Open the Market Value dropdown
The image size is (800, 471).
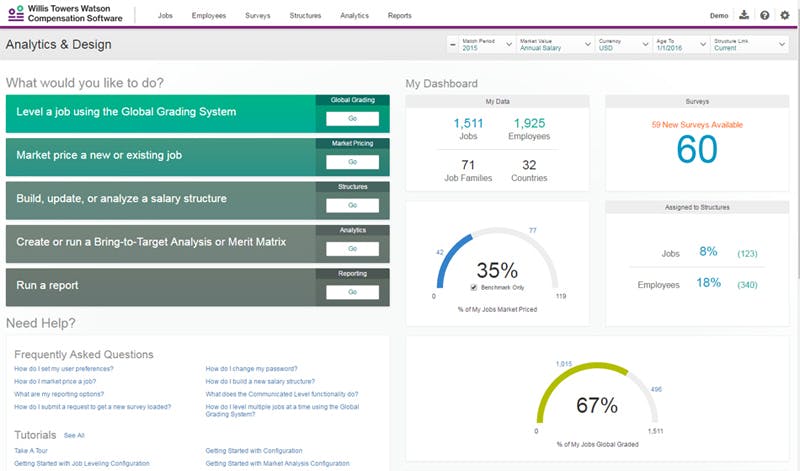(555, 44)
